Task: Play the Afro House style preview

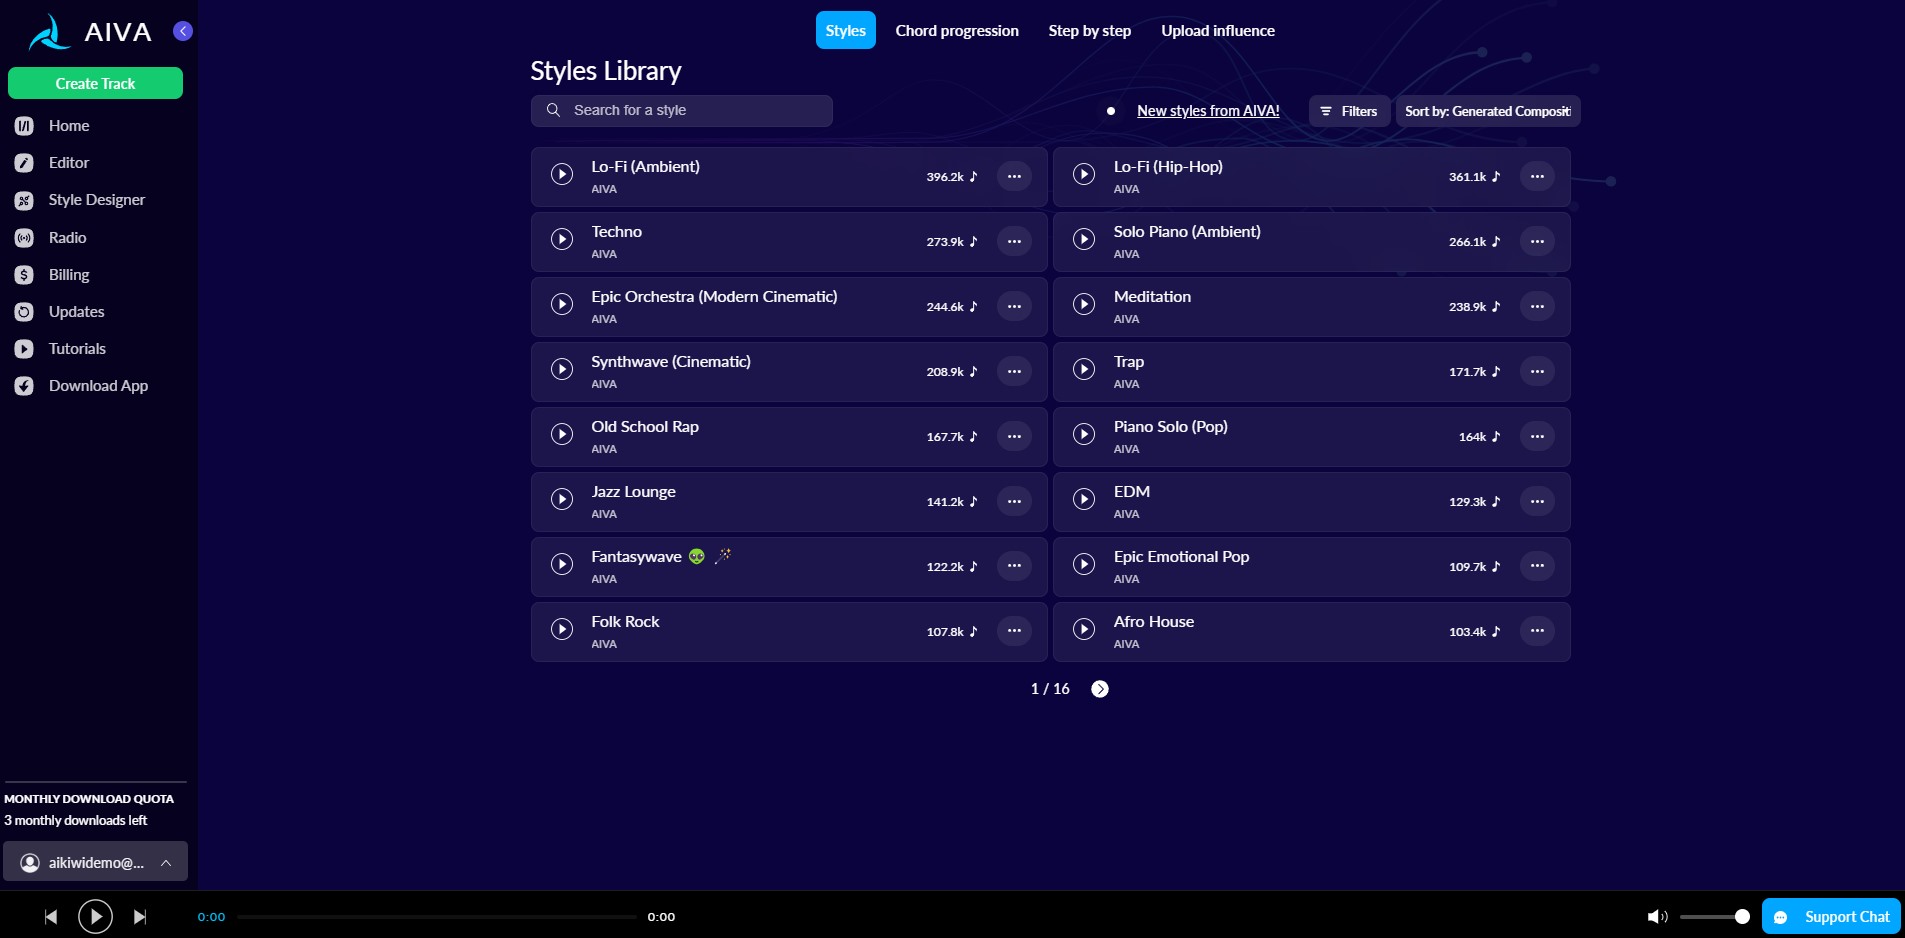Action: coord(1084,629)
